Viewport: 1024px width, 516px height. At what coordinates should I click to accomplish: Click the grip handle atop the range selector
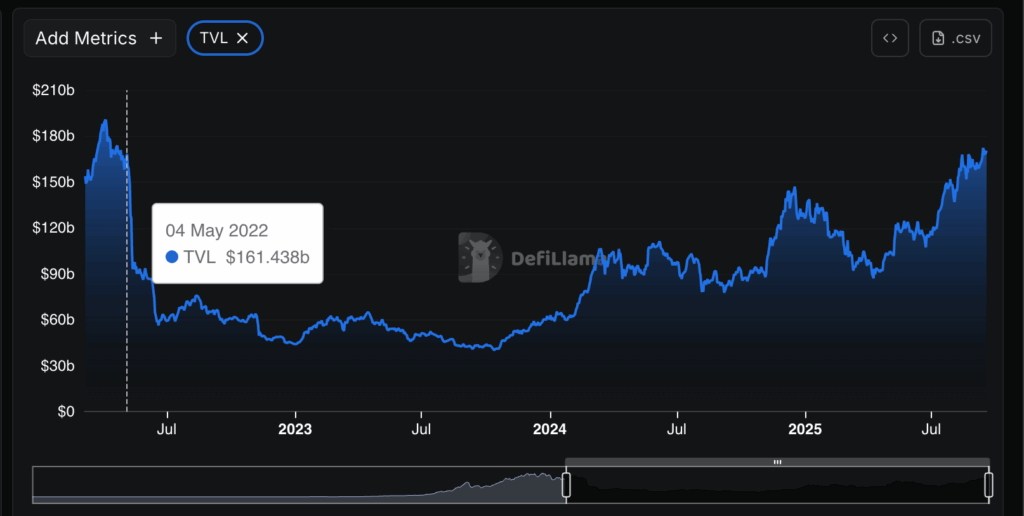777,462
